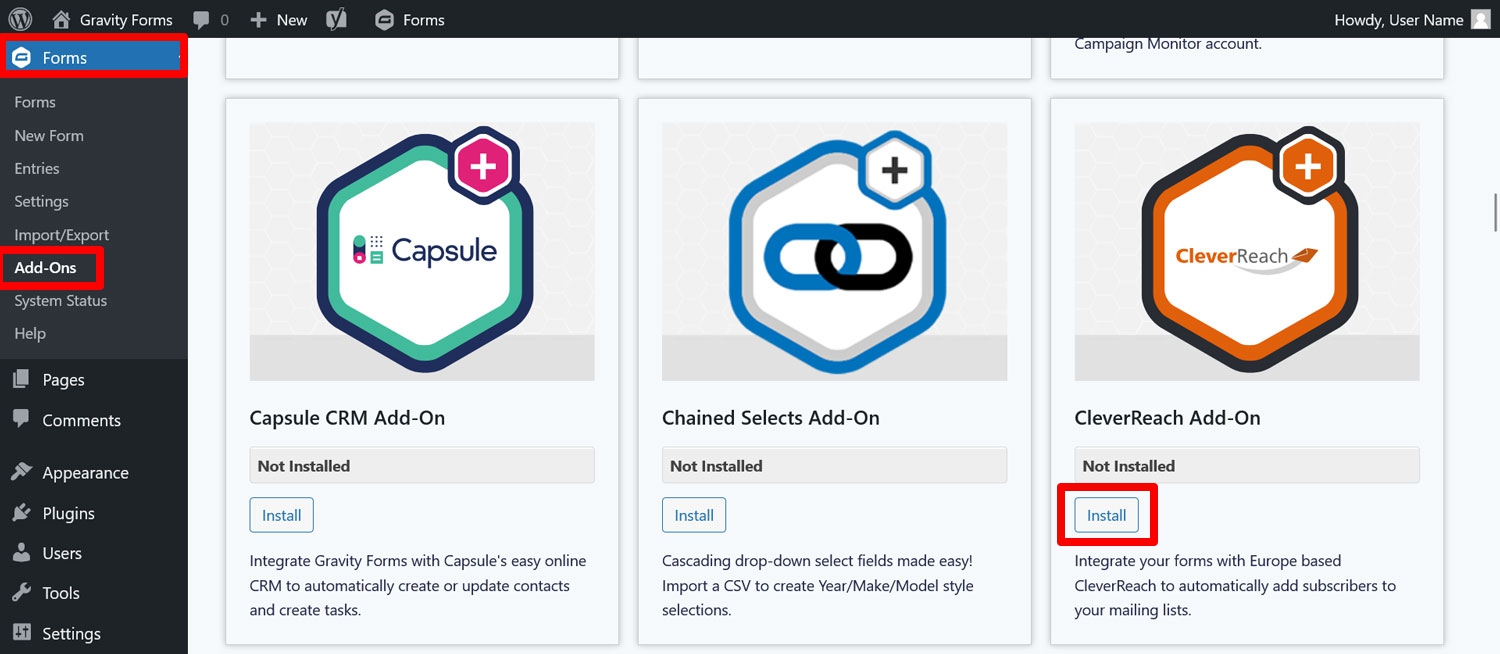1500x654 pixels.
Task: Install the Capsule CRM Add-On
Action: [281, 515]
